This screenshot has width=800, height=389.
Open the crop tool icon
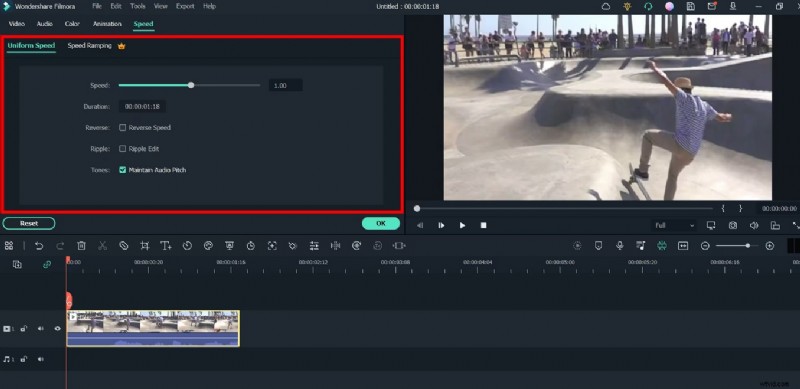pyautogui.click(x=145, y=246)
